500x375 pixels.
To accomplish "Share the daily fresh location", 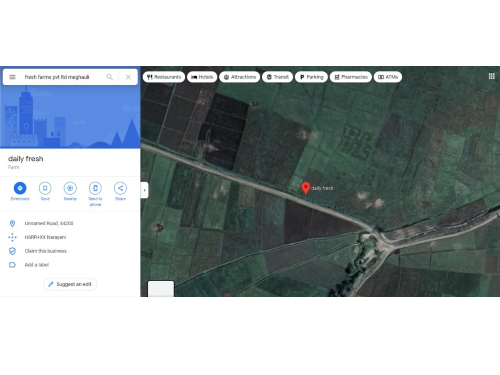I will point(120,188).
